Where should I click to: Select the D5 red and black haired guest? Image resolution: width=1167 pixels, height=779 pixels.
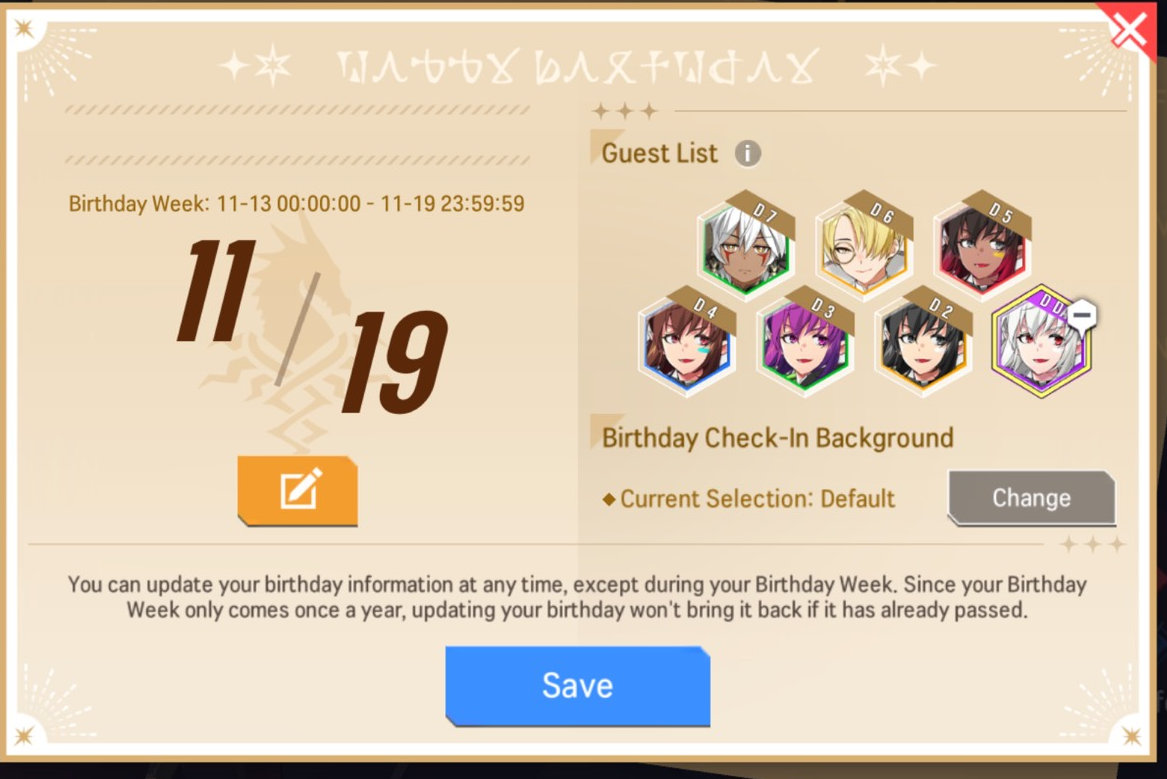[x=982, y=245]
